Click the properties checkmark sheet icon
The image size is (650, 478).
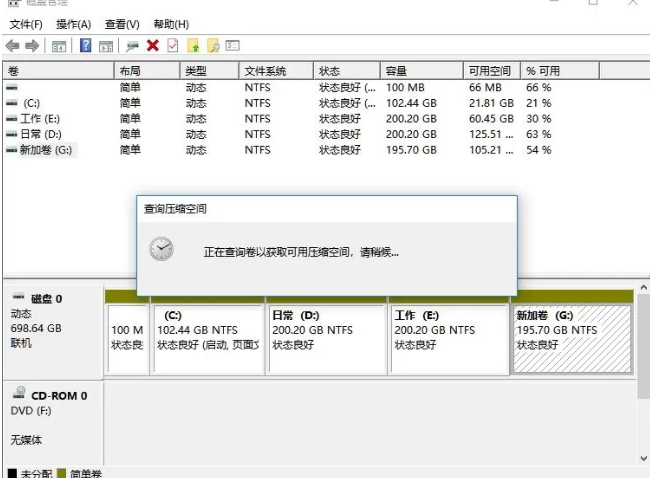tap(173, 45)
